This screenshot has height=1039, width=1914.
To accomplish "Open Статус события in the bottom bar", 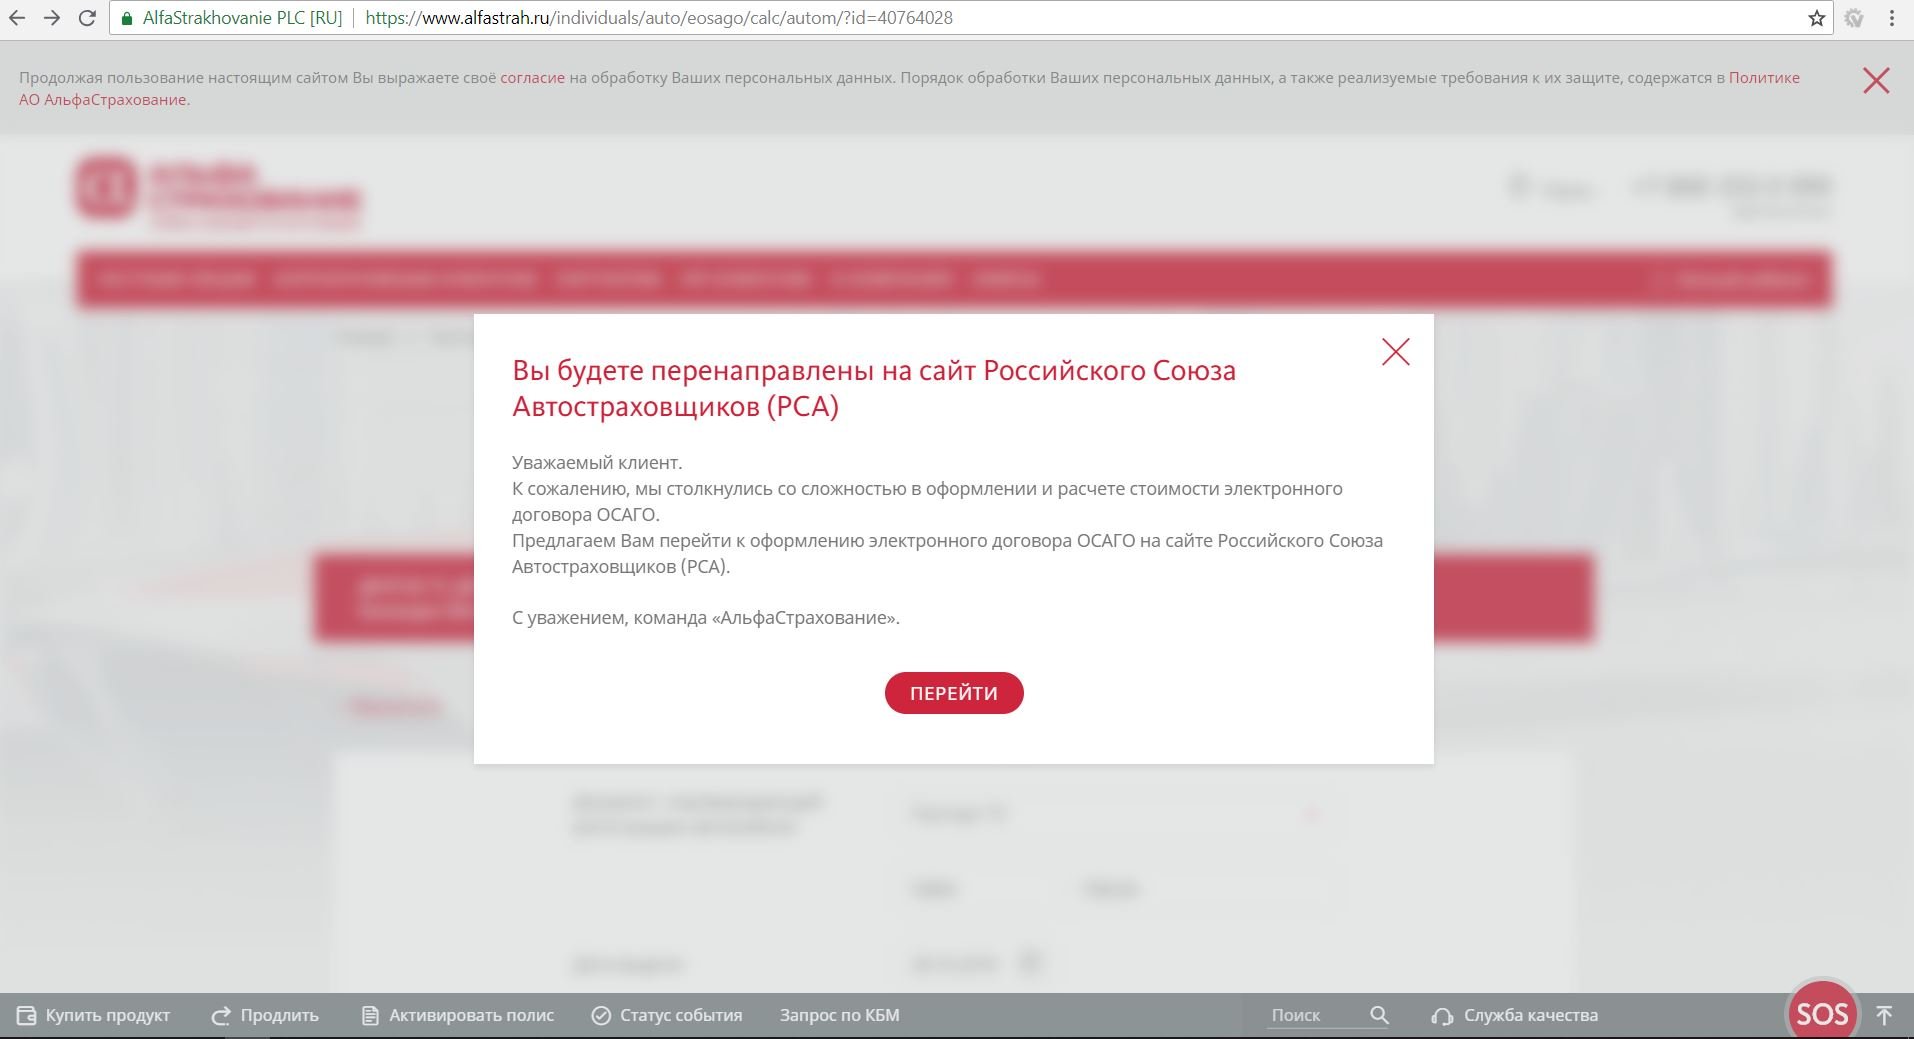I will (x=667, y=1015).
